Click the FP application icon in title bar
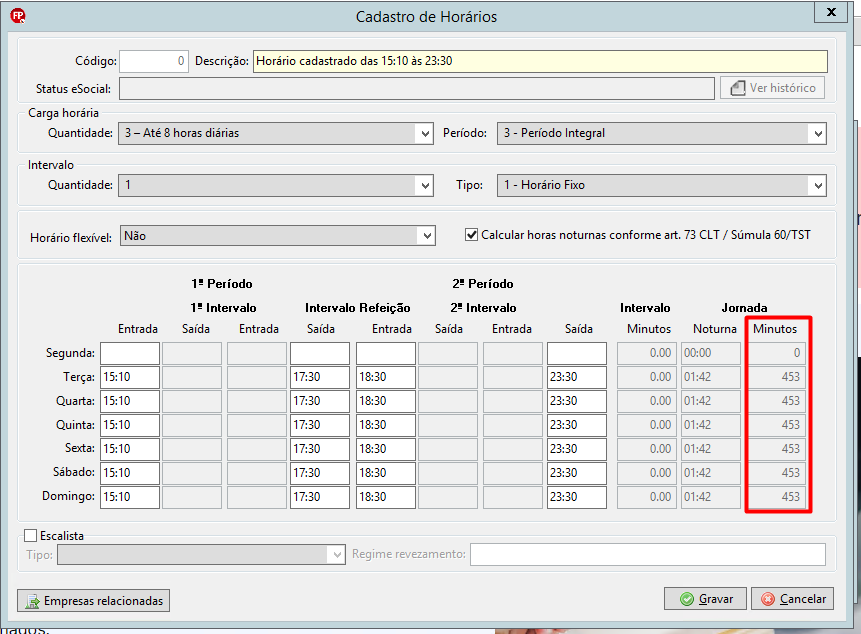861x634 pixels. point(18,16)
